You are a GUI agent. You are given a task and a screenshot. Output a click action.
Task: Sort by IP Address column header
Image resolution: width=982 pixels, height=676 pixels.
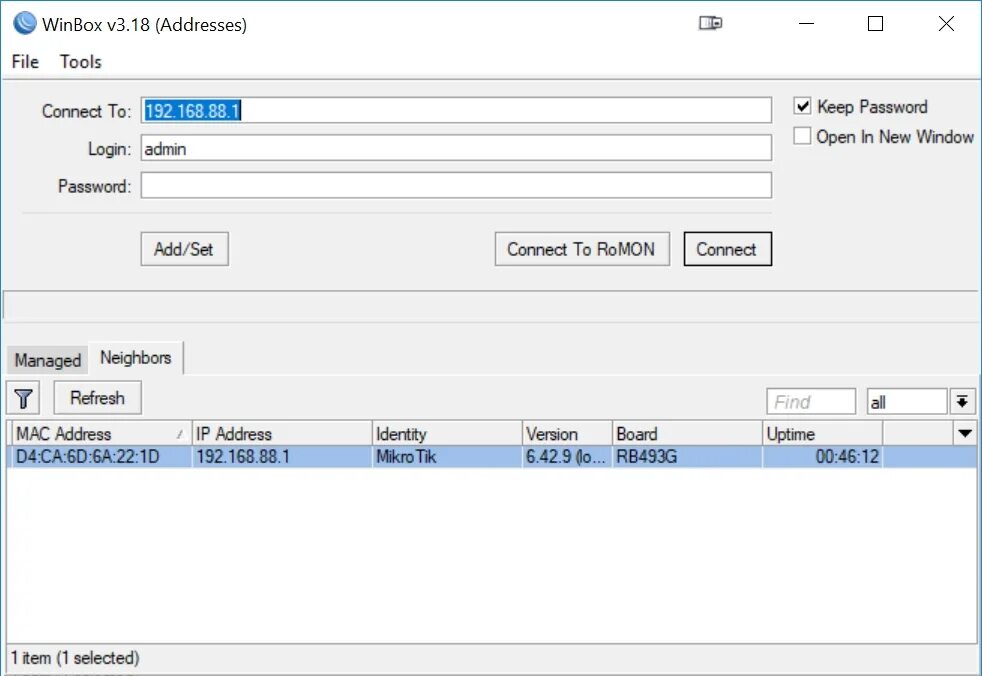(281, 434)
